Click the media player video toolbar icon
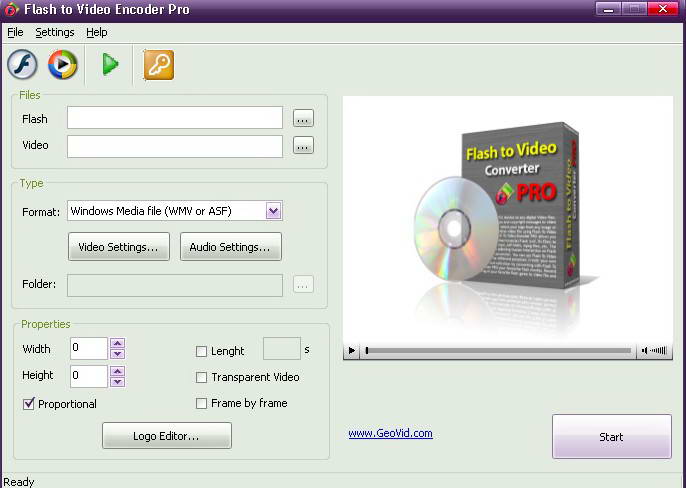686x488 pixels. 63,65
